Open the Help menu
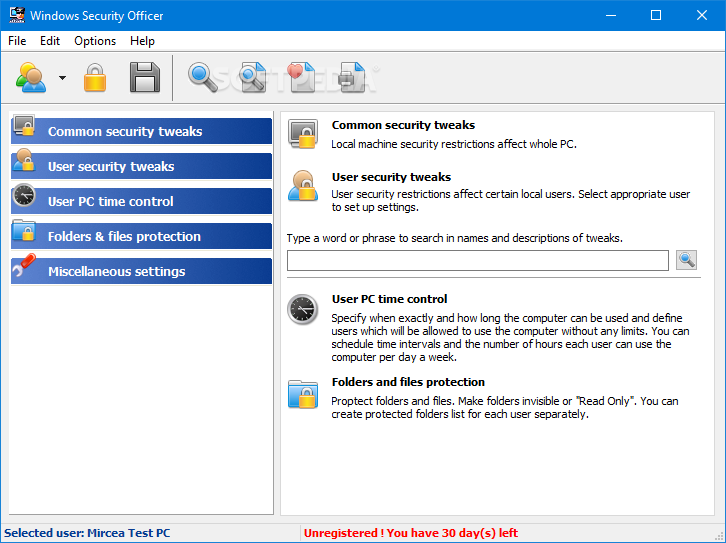Image resolution: width=726 pixels, height=543 pixels. click(142, 41)
